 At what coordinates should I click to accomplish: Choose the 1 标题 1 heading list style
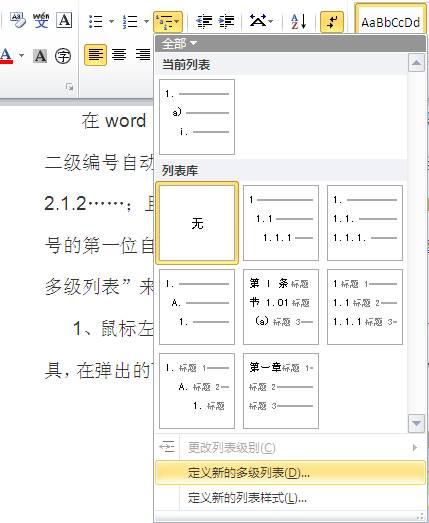[x=365, y=307]
